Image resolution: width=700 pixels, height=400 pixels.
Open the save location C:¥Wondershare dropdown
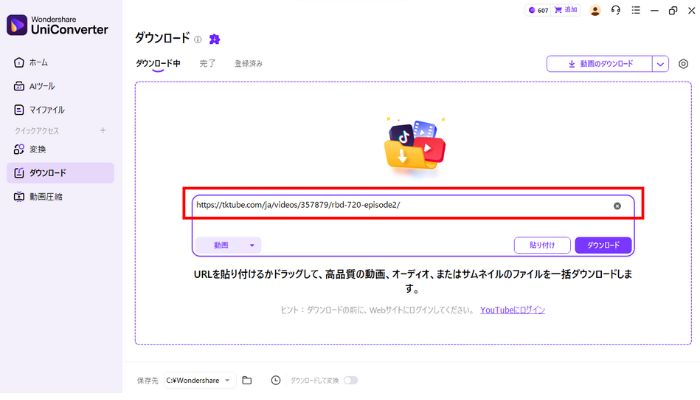pyautogui.click(x=198, y=380)
